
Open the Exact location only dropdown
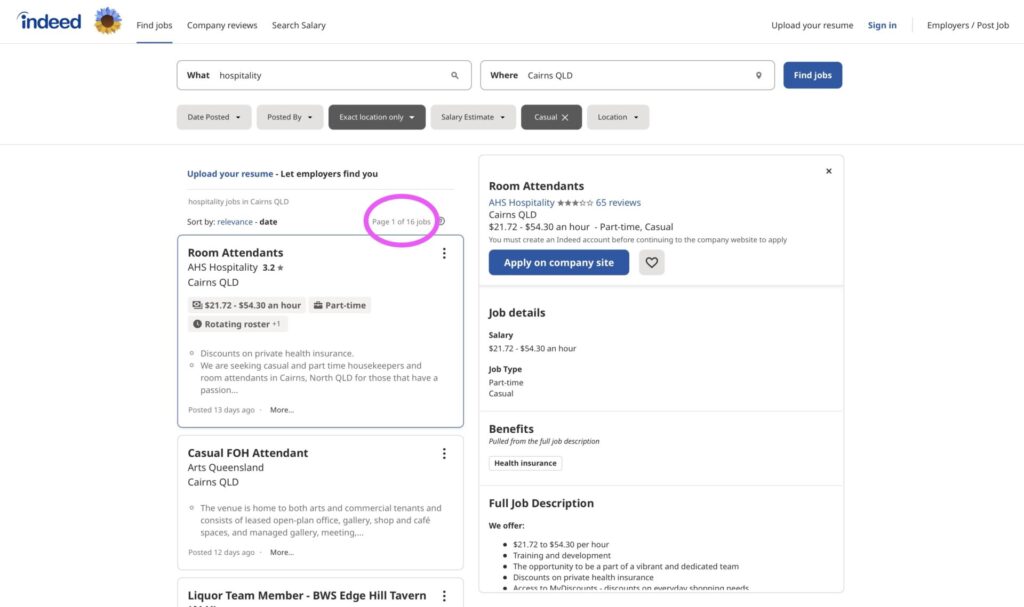pyautogui.click(x=377, y=117)
